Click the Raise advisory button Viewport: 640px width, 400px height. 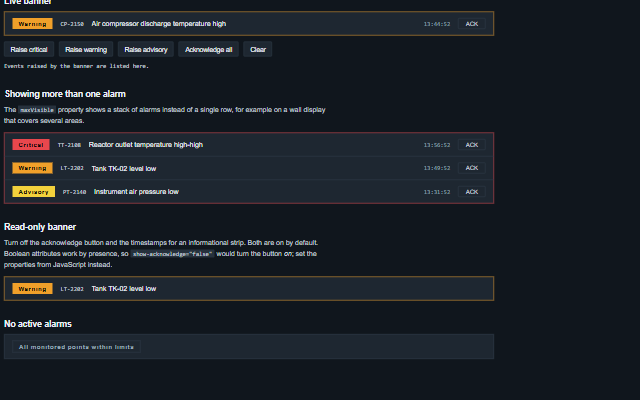[146, 49]
